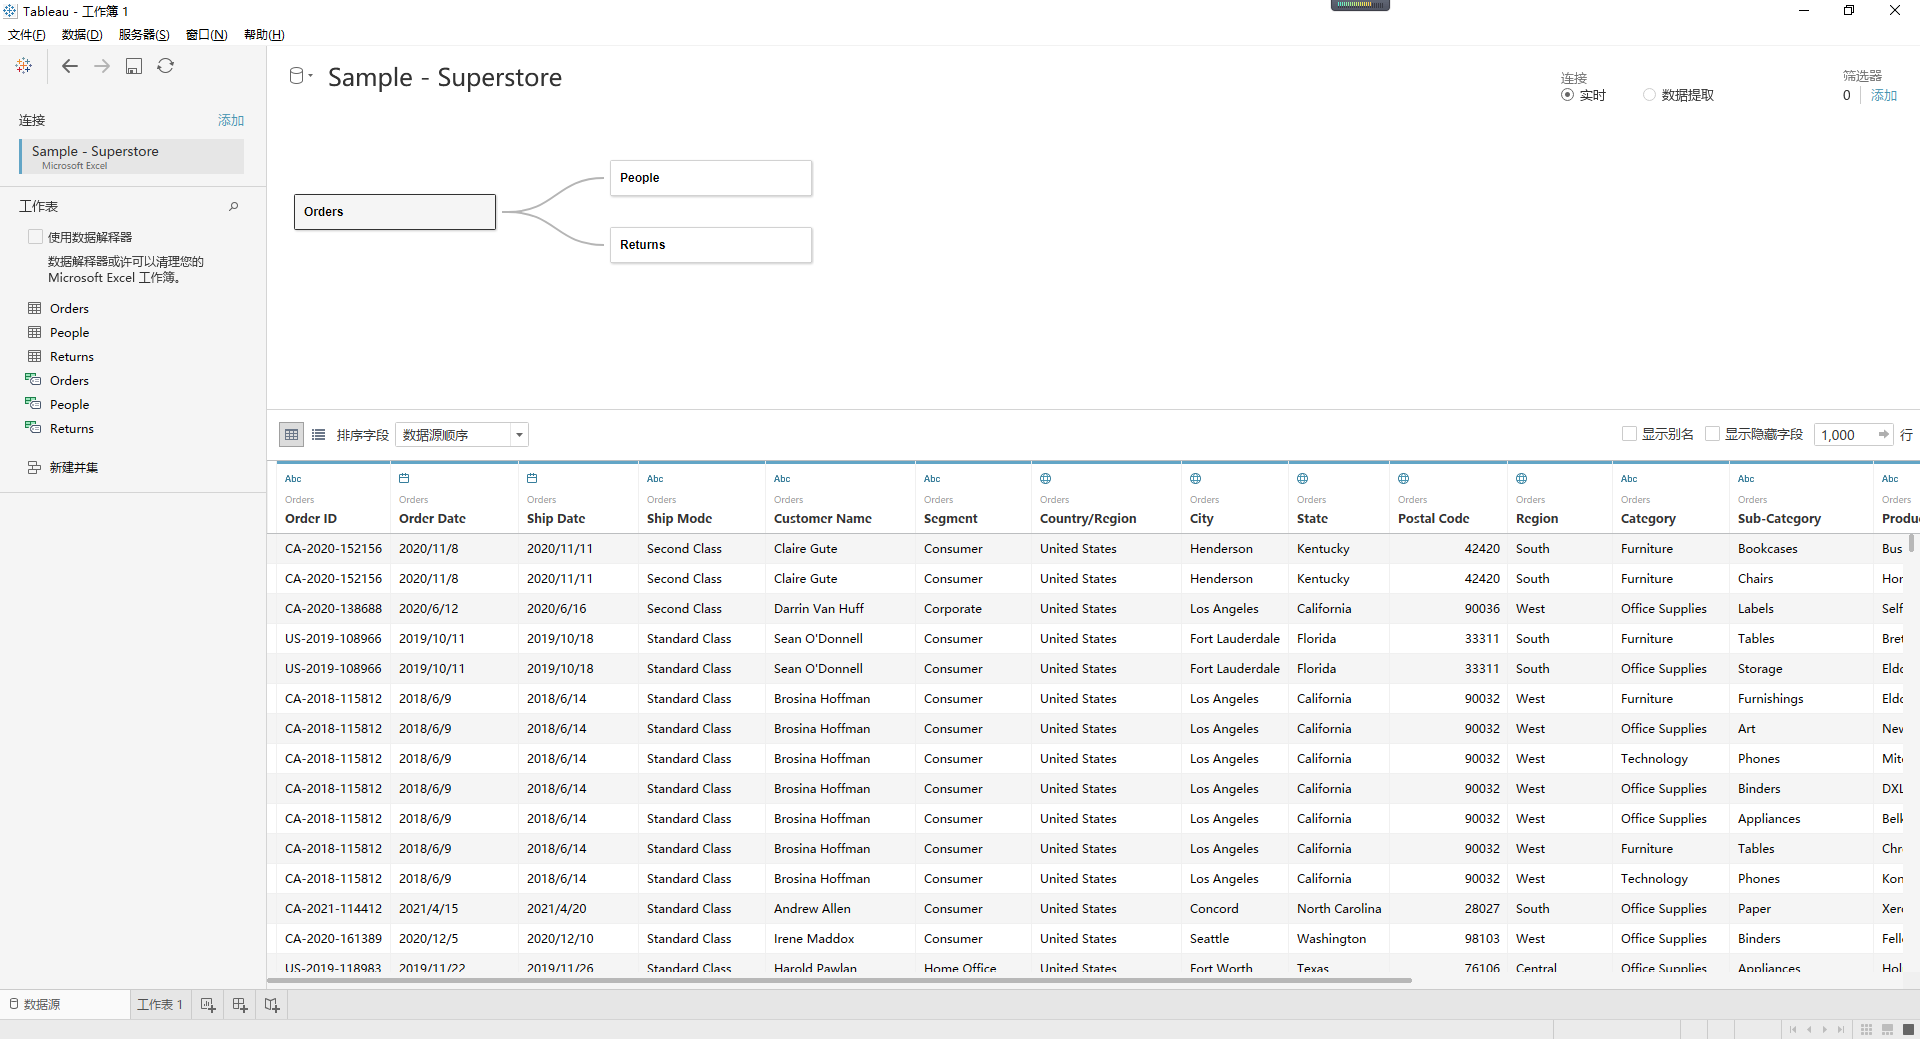Select the Orders named range entry

[70, 380]
